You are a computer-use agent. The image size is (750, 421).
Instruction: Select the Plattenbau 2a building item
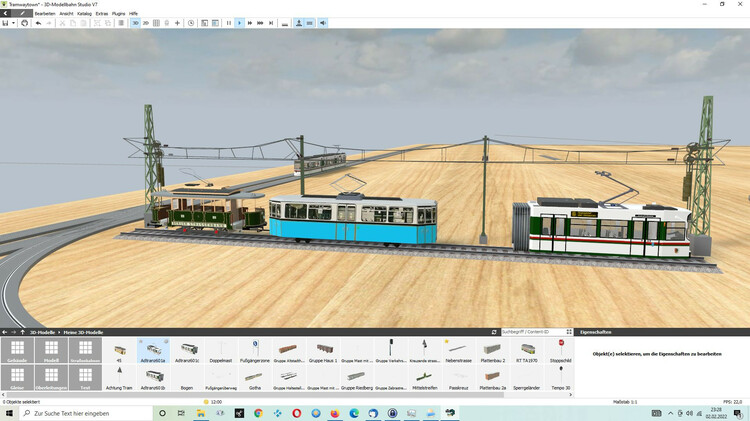pyautogui.click(x=493, y=378)
